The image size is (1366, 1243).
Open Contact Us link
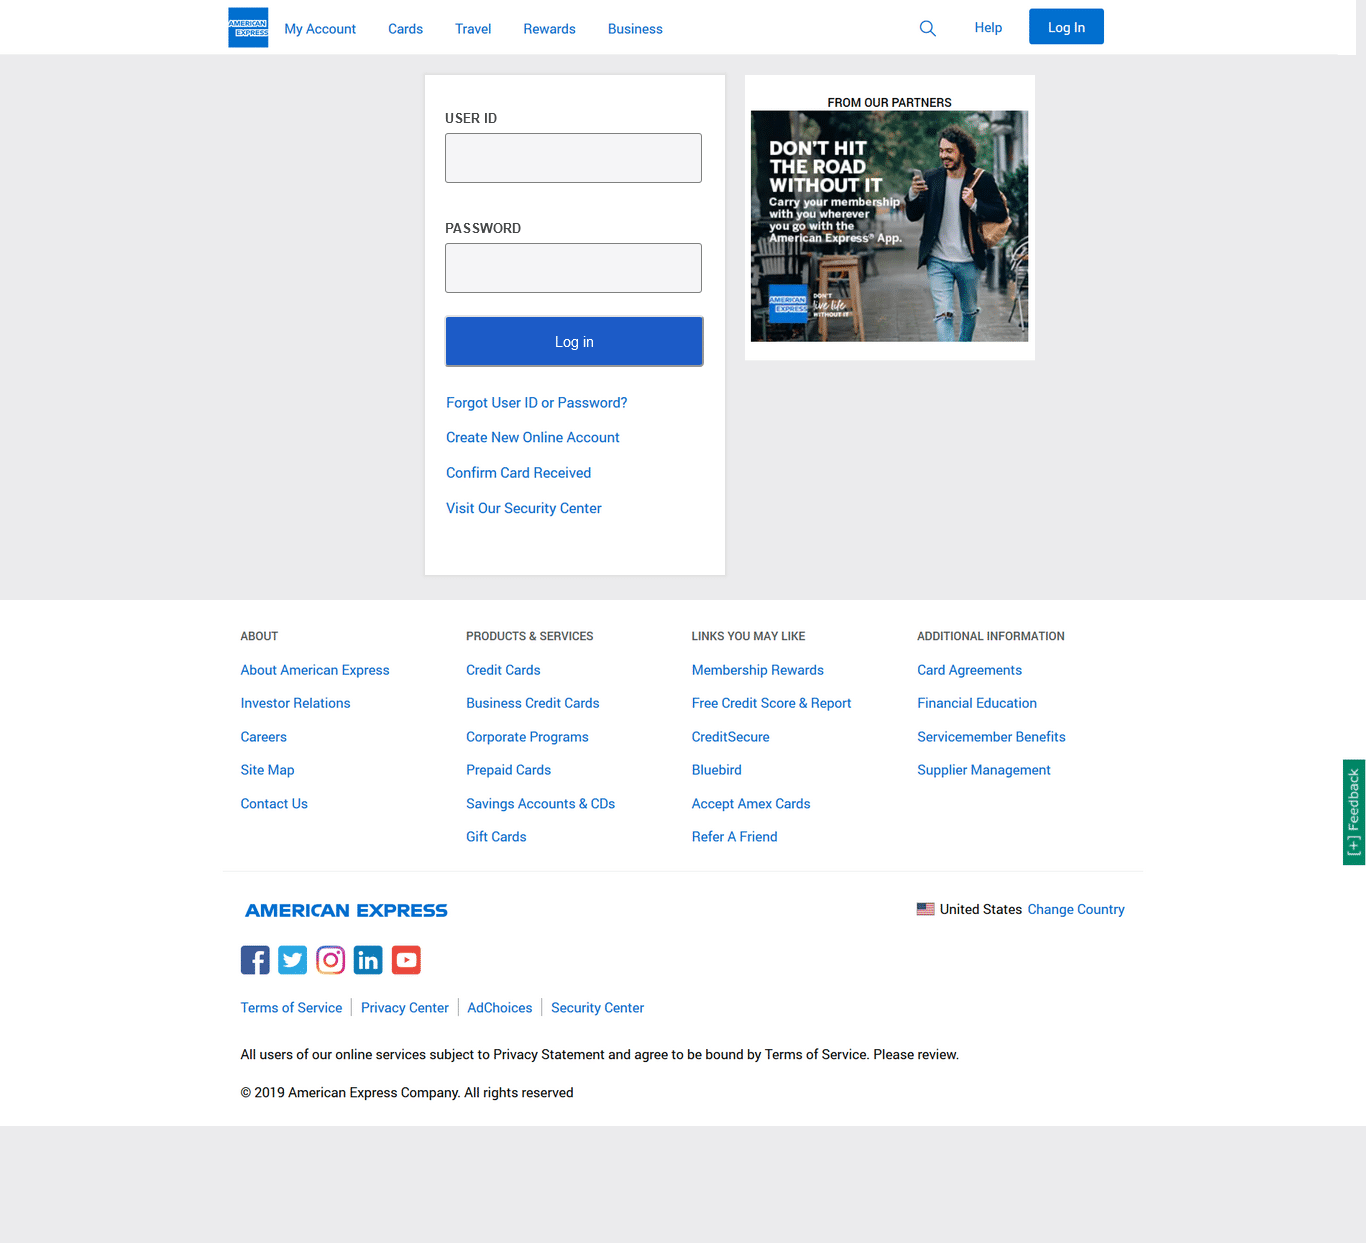coord(274,804)
